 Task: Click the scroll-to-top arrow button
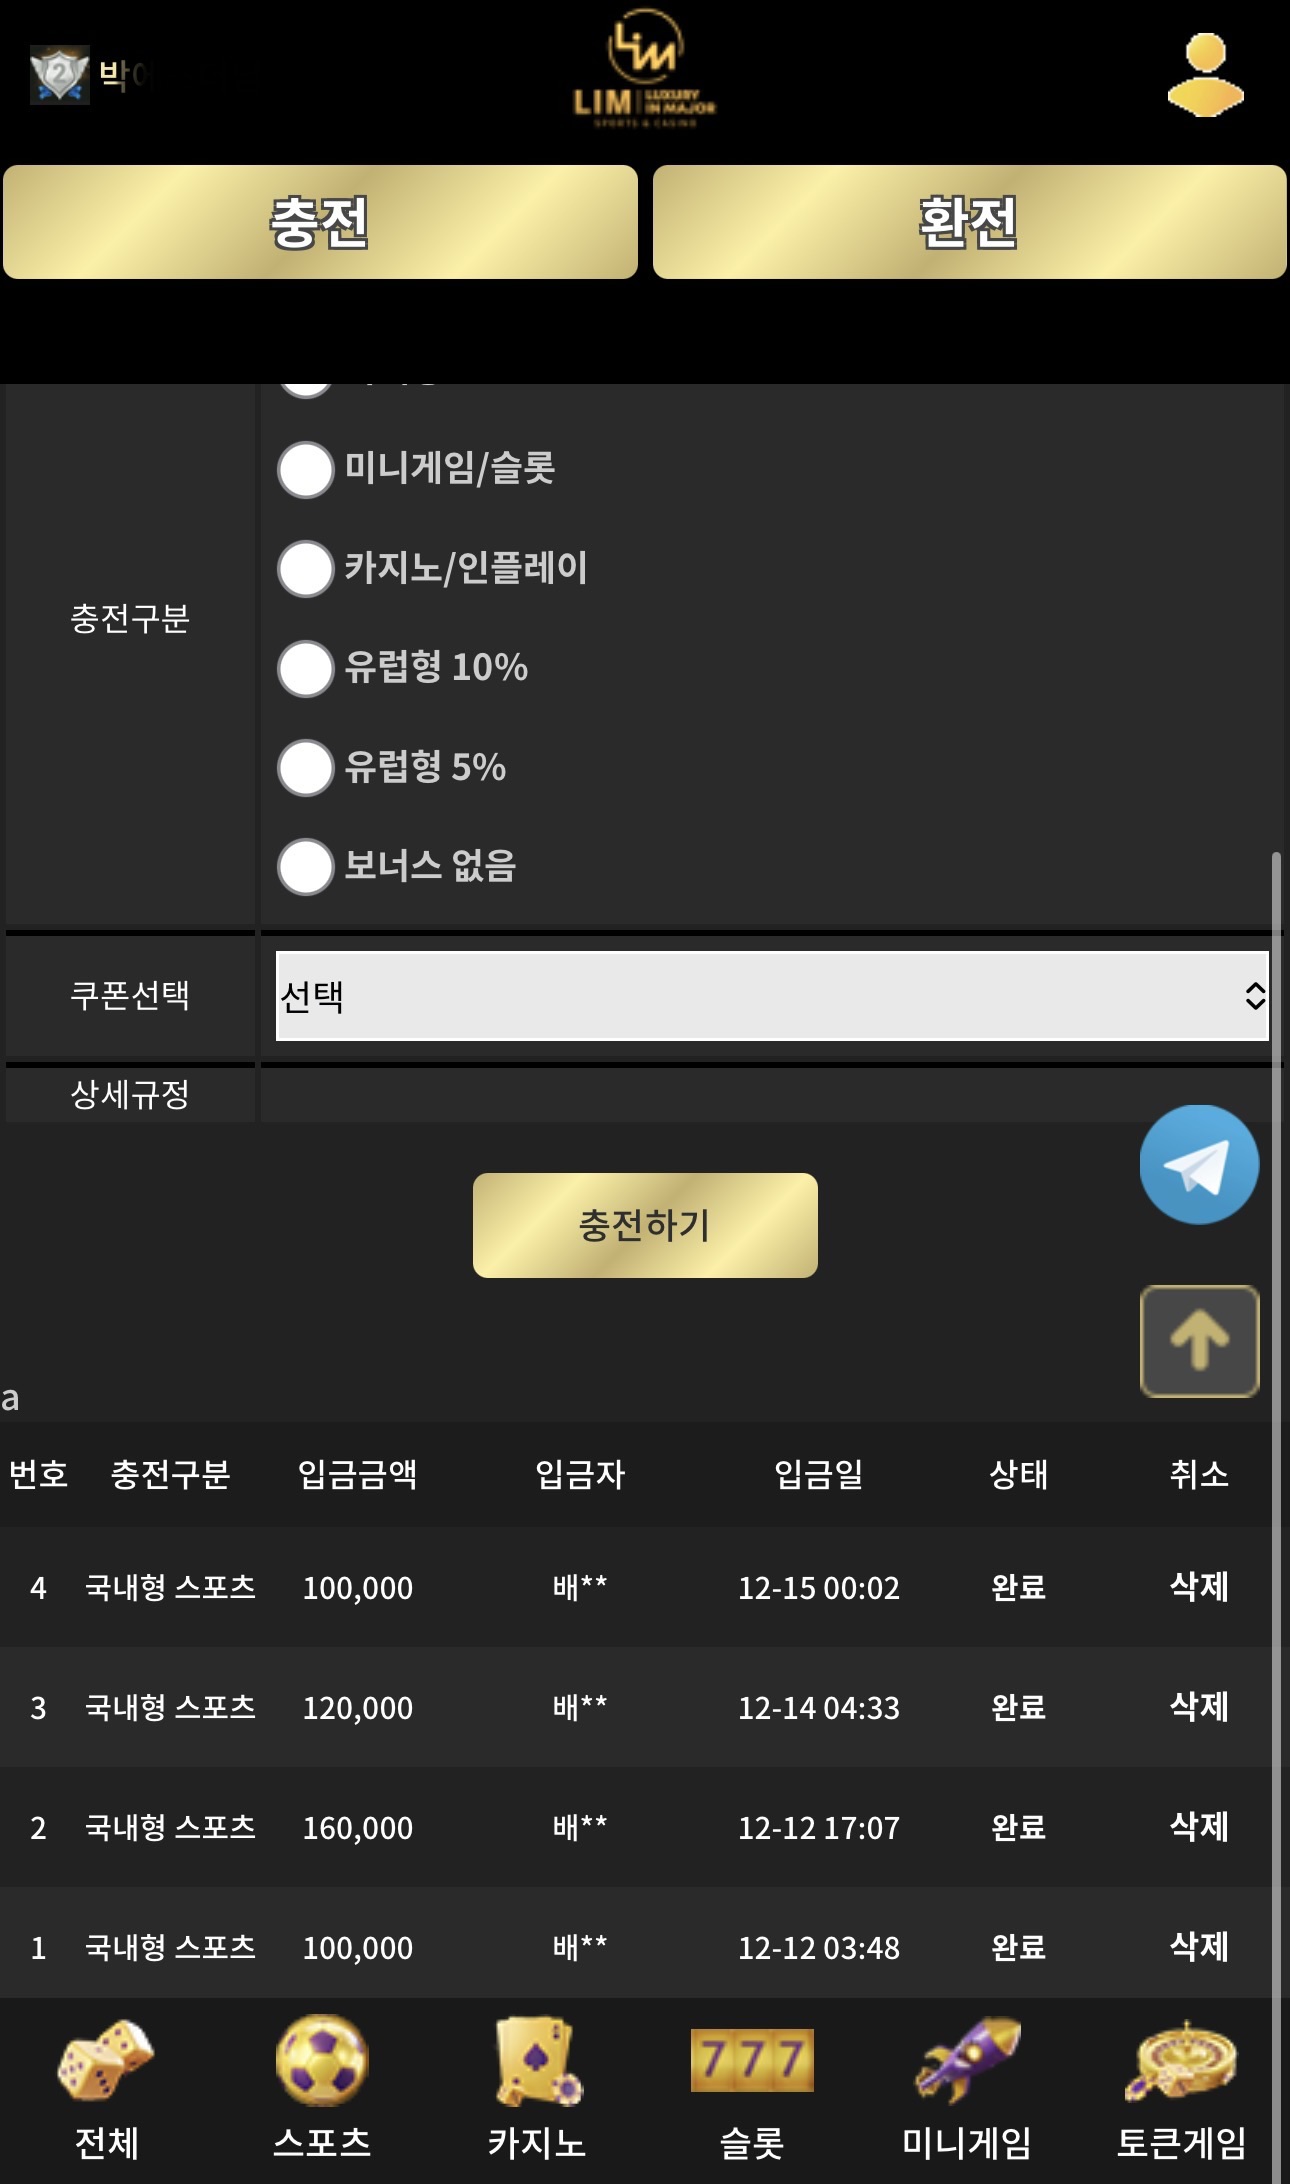pyautogui.click(x=1198, y=1340)
